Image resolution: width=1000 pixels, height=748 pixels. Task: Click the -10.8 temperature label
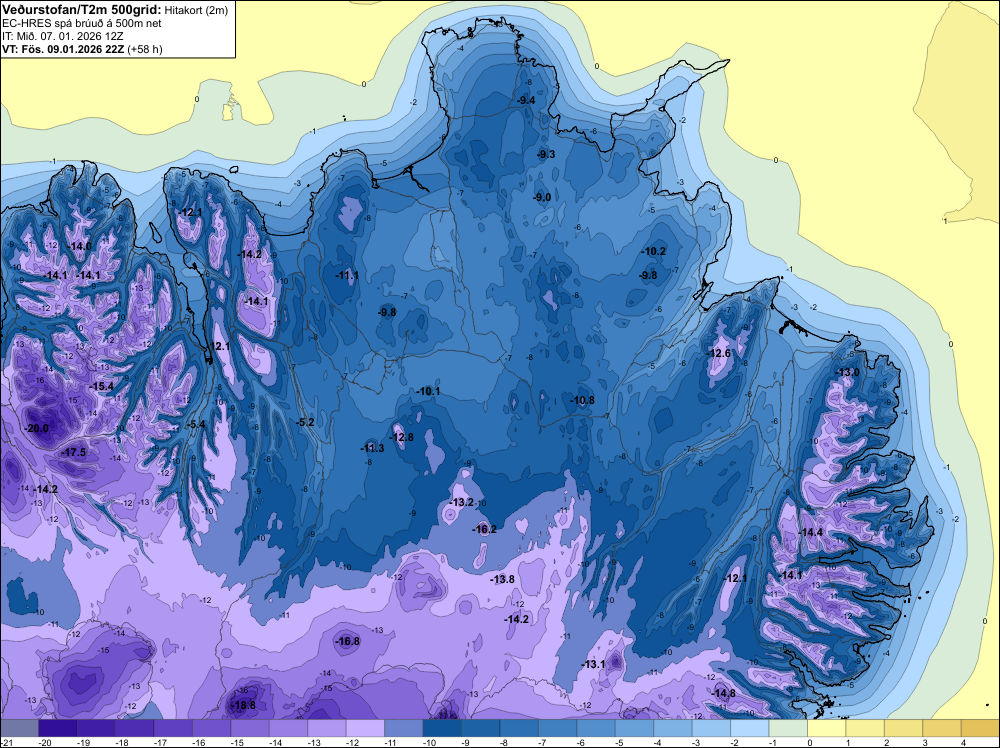point(582,400)
